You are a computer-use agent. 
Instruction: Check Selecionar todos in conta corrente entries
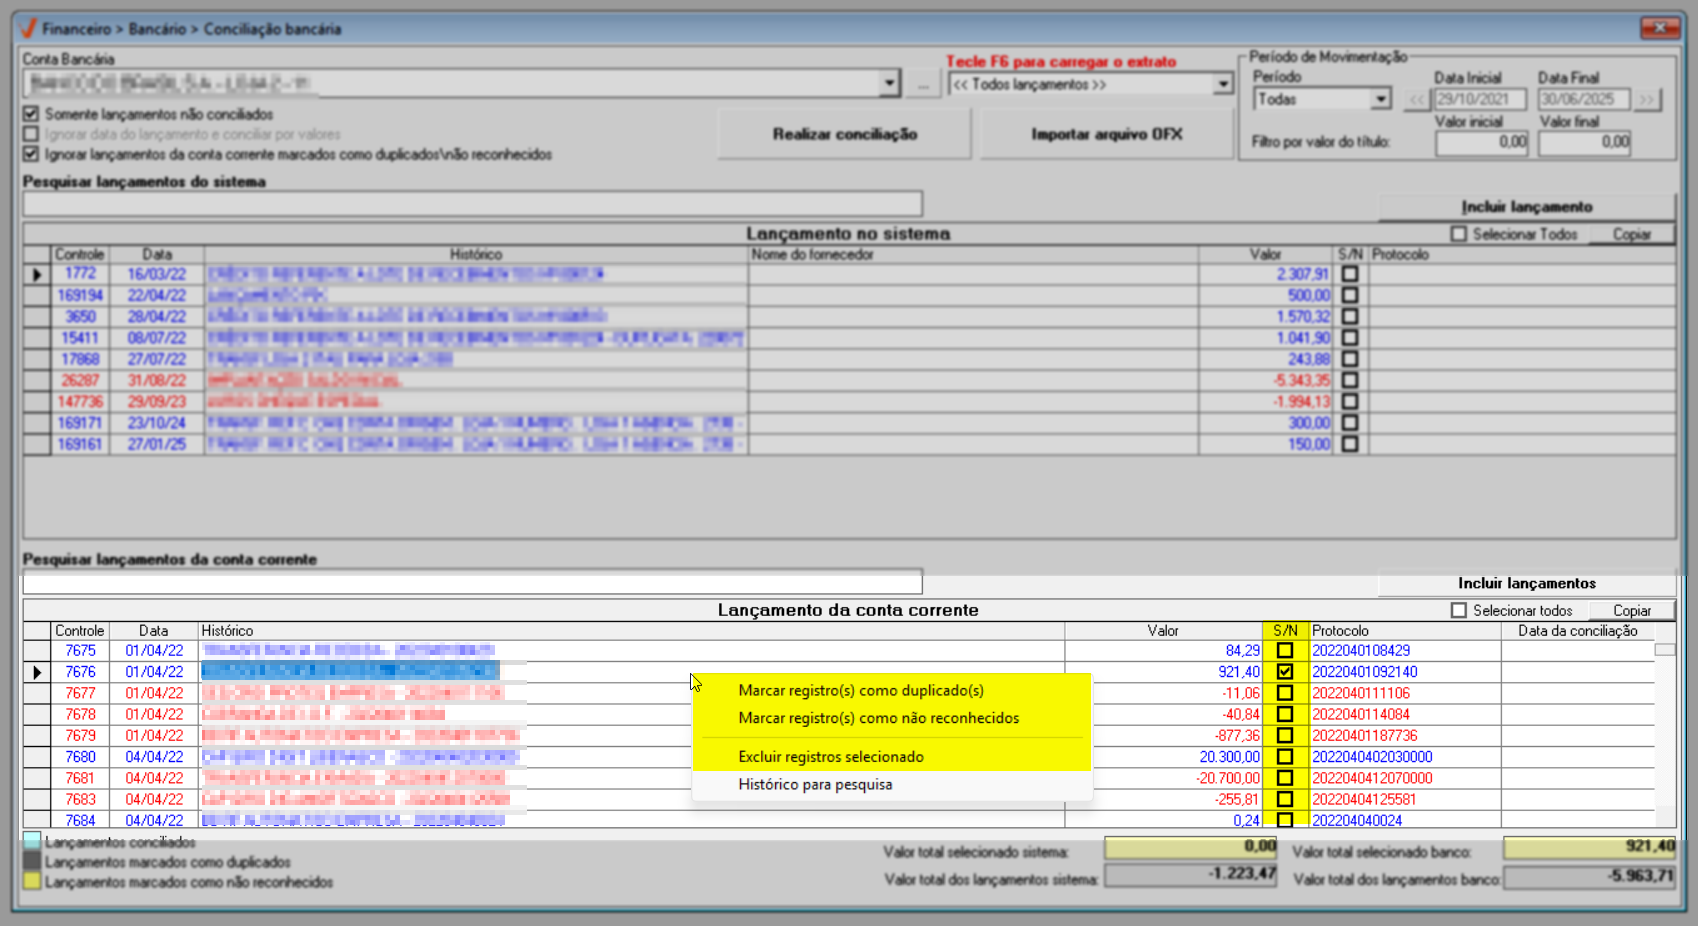1459,610
